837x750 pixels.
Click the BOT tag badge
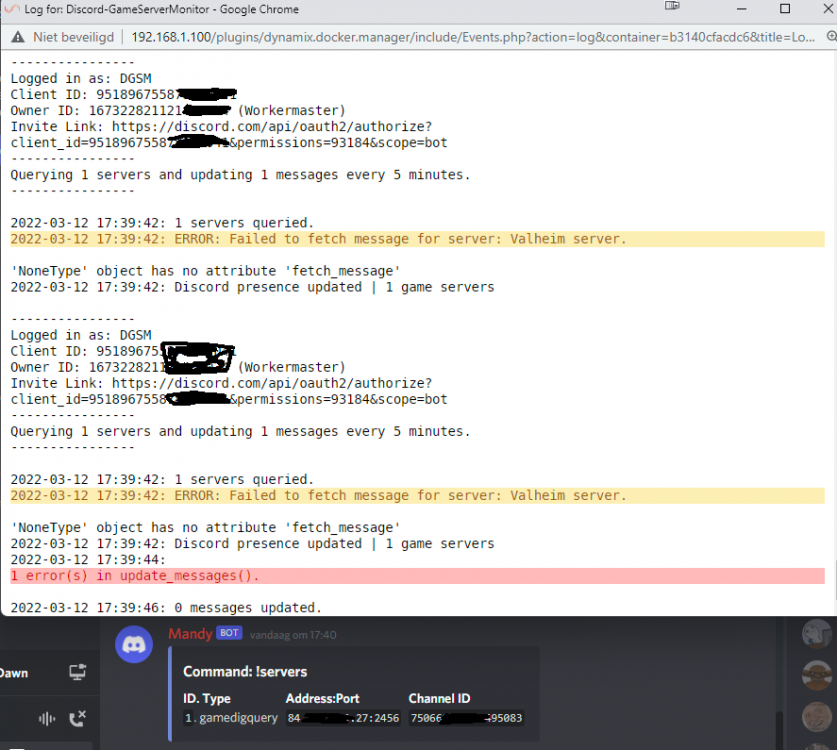[229, 633]
